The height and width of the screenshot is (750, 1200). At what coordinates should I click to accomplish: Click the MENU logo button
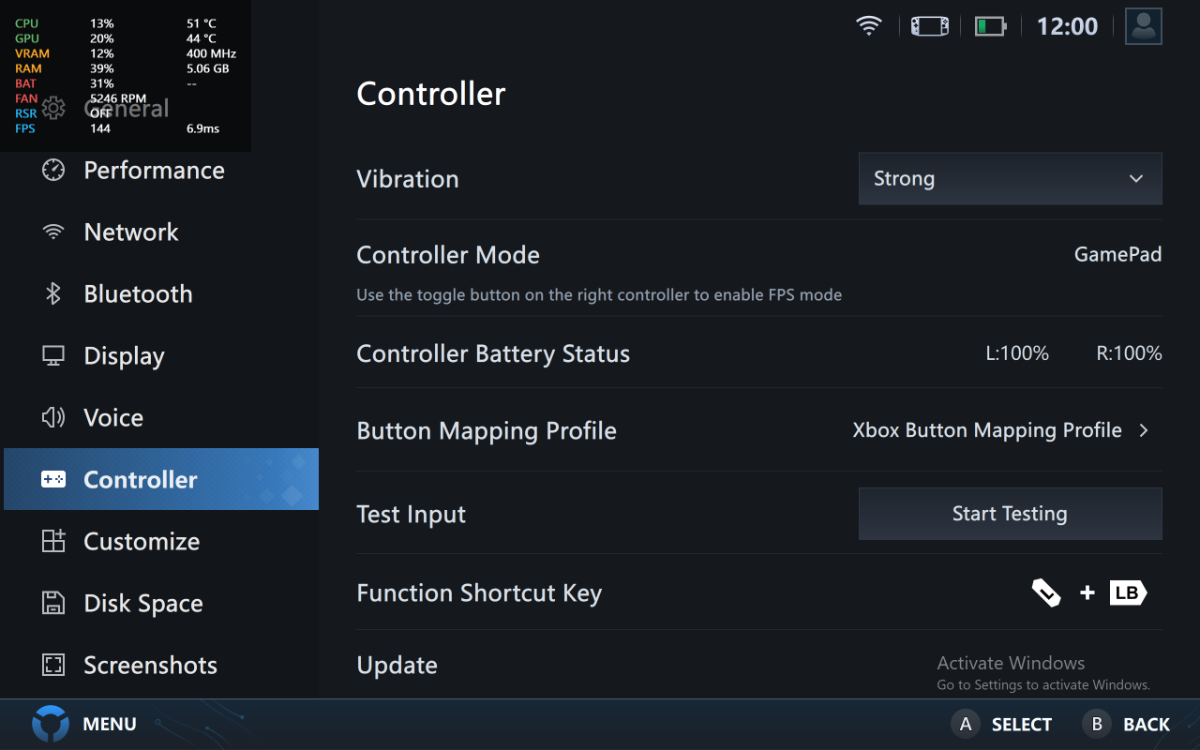[x=51, y=724]
